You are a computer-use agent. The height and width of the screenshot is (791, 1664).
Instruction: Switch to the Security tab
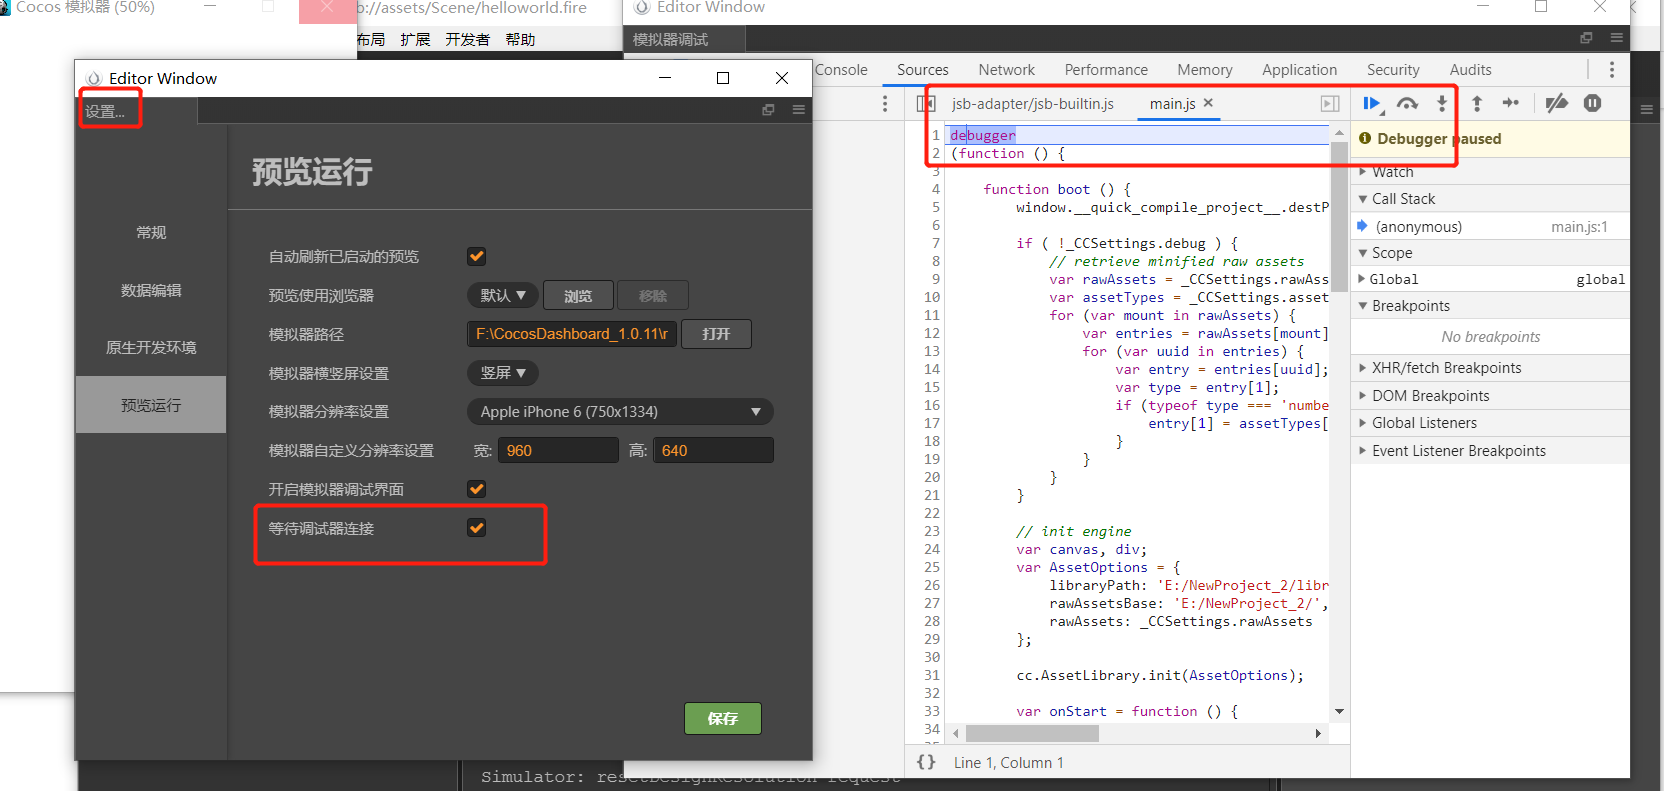click(1393, 69)
